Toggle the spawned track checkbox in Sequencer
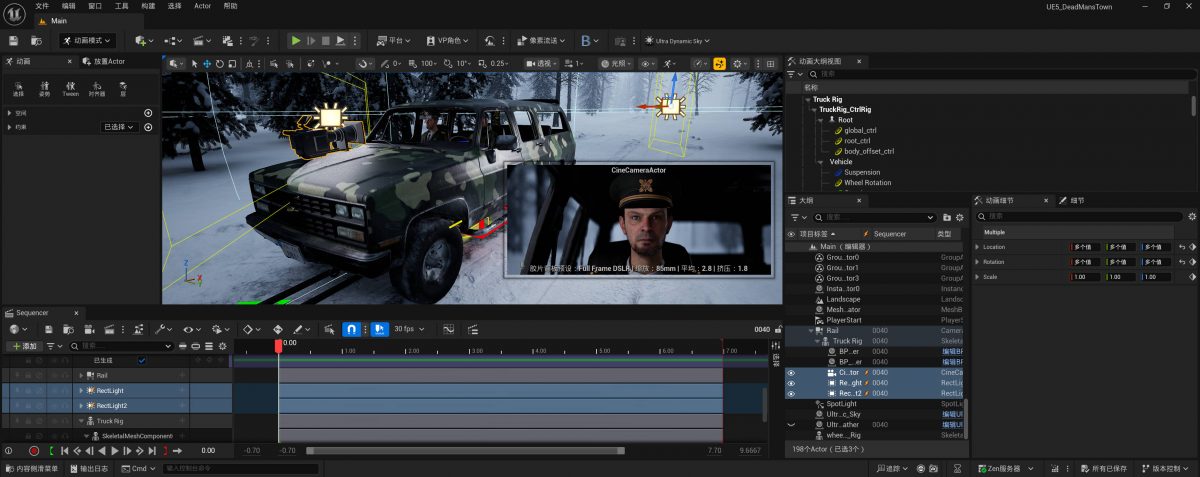1200x477 pixels. tap(141, 360)
